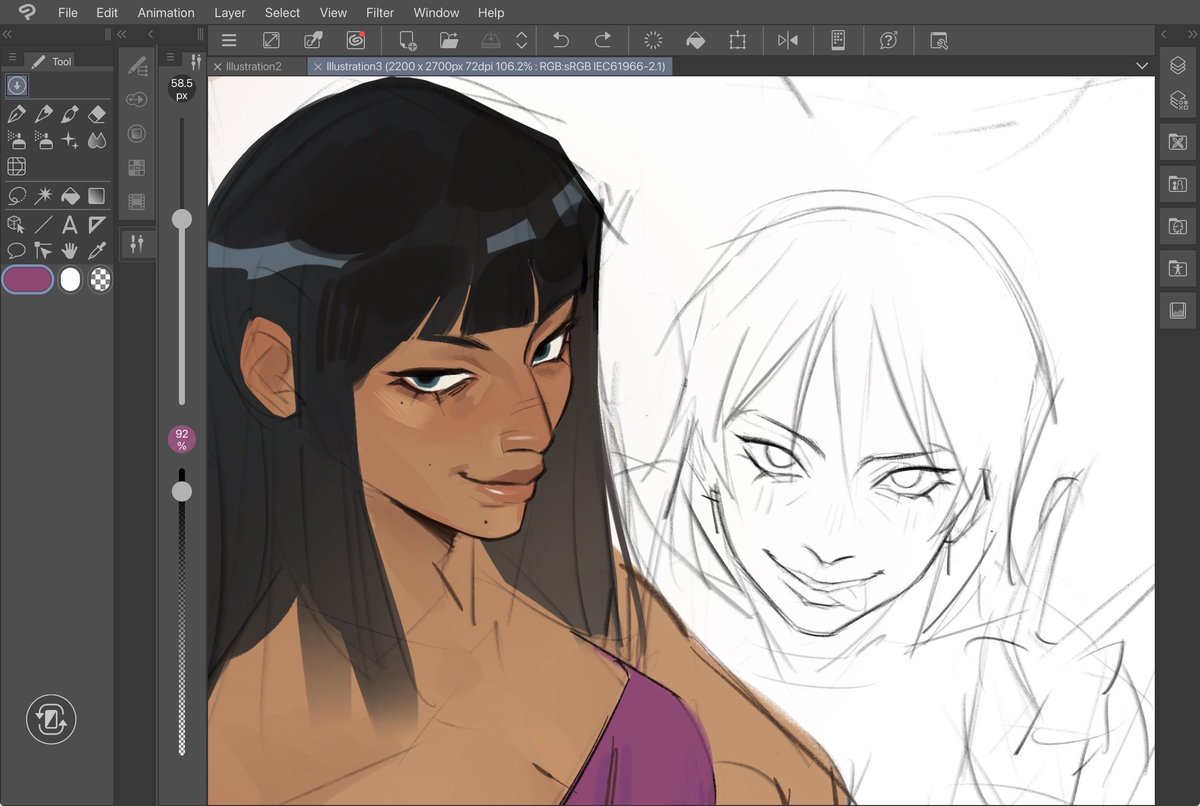Click the round rotate device button
Screen dimensions: 1200x806
coord(51,719)
